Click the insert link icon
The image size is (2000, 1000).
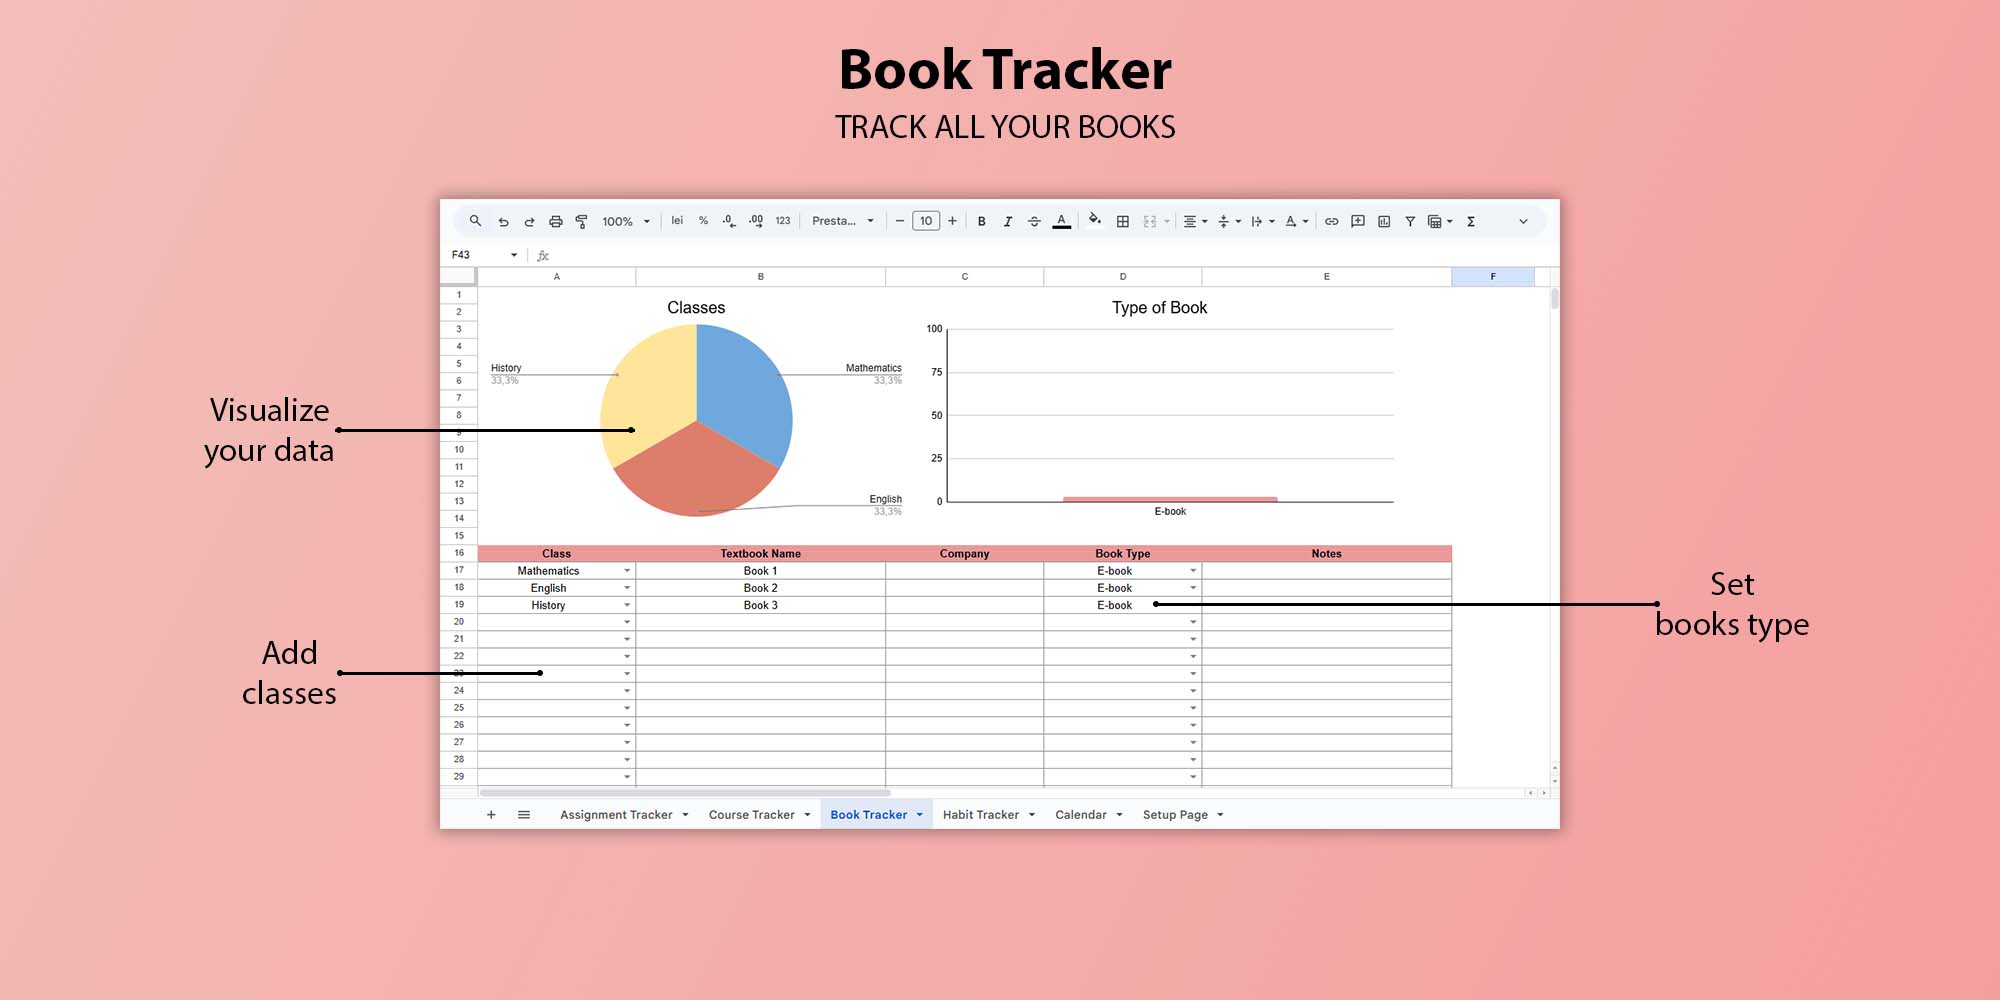tap(1331, 222)
